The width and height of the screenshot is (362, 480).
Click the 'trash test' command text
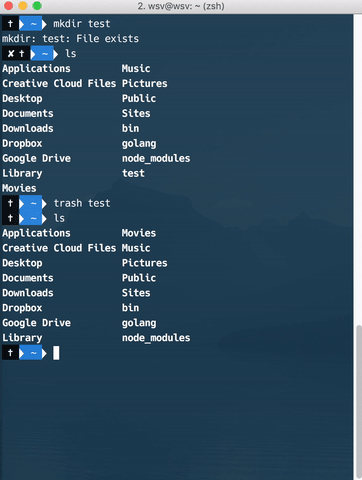point(82,203)
